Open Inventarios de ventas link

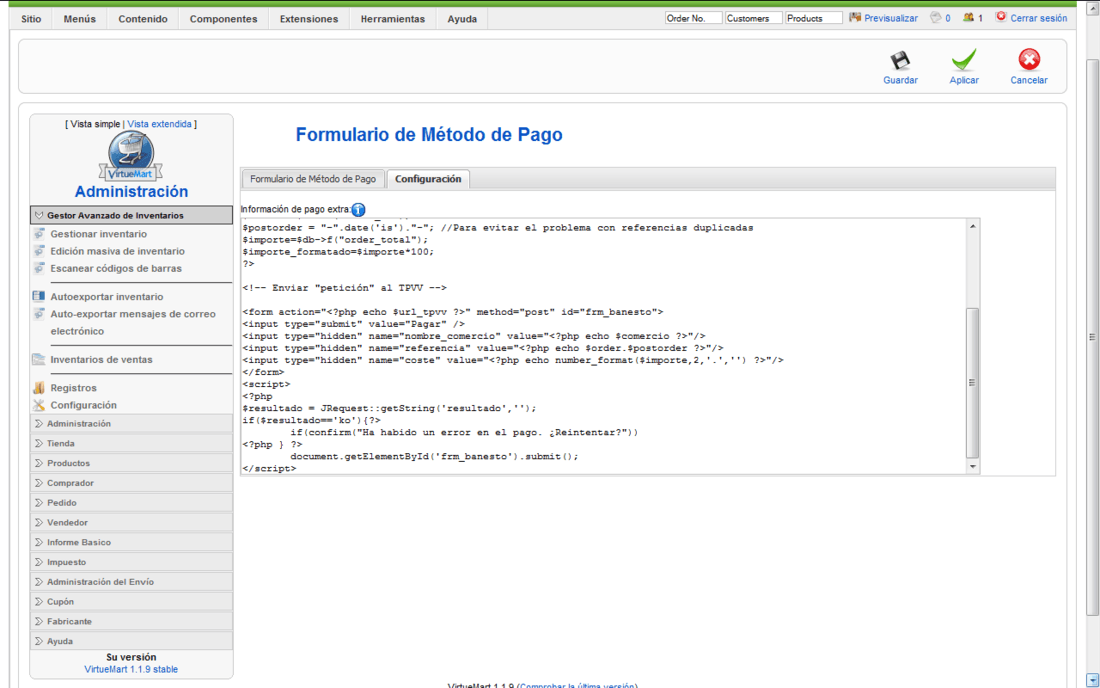[x=101, y=360]
